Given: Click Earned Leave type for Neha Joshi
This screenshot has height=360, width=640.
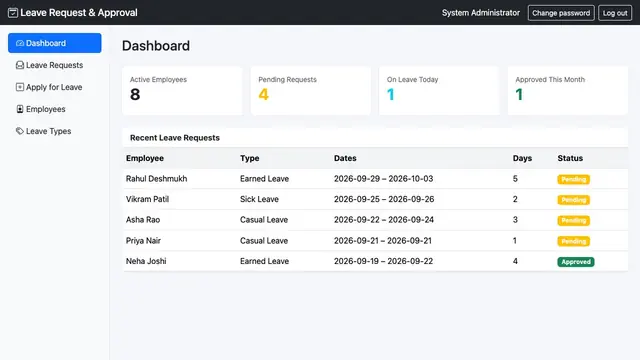Looking at the screenshot, I should click(264, 261).
